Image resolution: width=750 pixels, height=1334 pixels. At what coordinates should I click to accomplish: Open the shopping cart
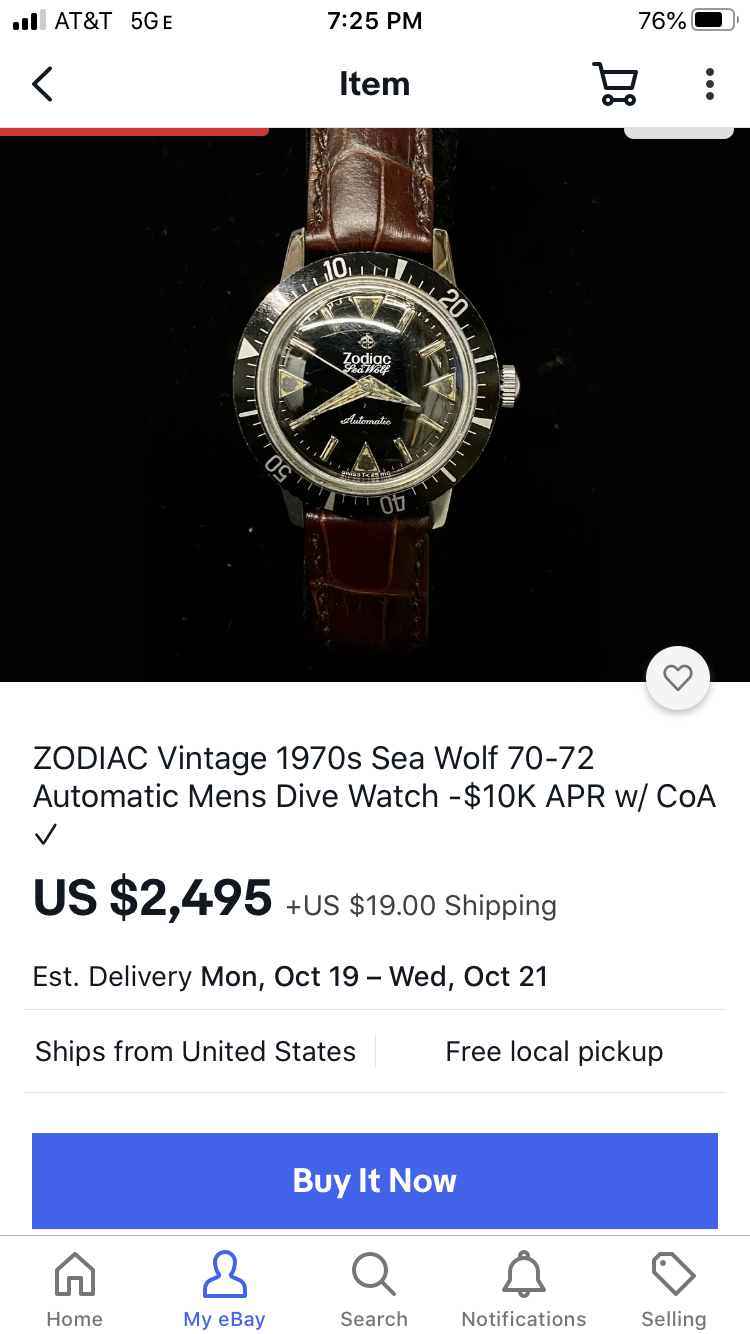[615, 84]
